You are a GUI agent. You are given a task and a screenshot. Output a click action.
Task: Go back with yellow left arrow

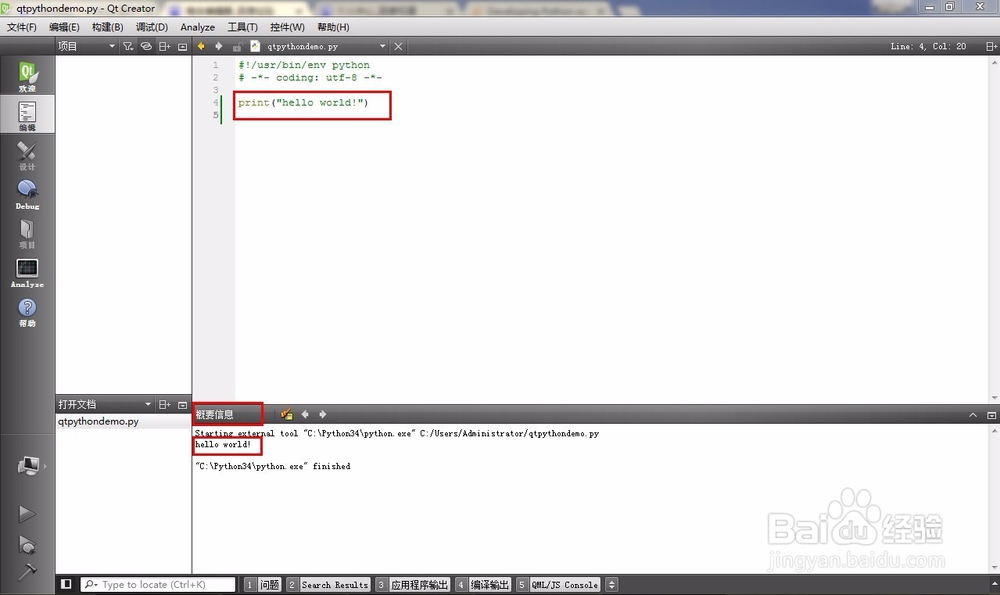[201, 46]
